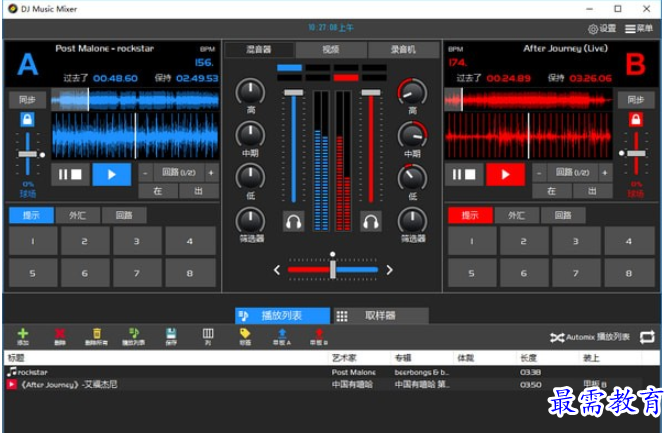Select the sampler (取样器) tab
The image size is (672, 433).
pyautogui.click(x=380, y=316)
